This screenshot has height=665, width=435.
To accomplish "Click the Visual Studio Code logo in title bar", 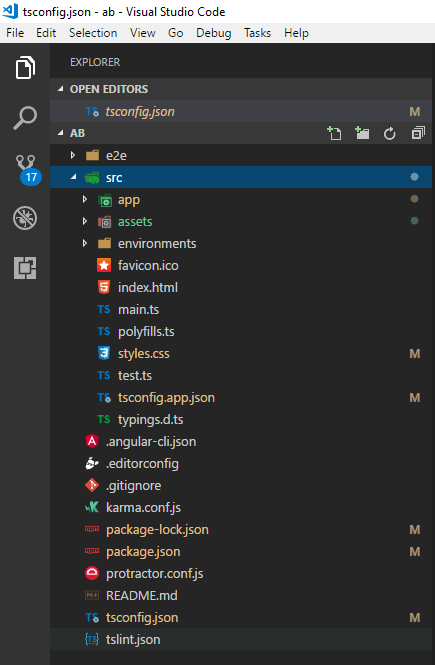I will [x=10, y=11].
